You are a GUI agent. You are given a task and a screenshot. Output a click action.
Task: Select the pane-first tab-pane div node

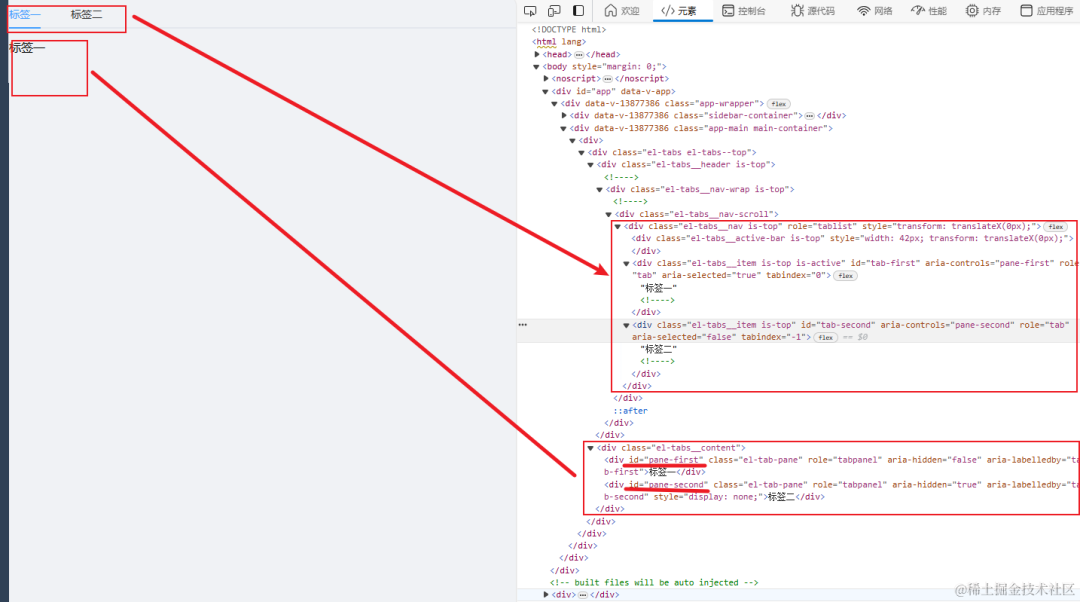pos(841,466)
